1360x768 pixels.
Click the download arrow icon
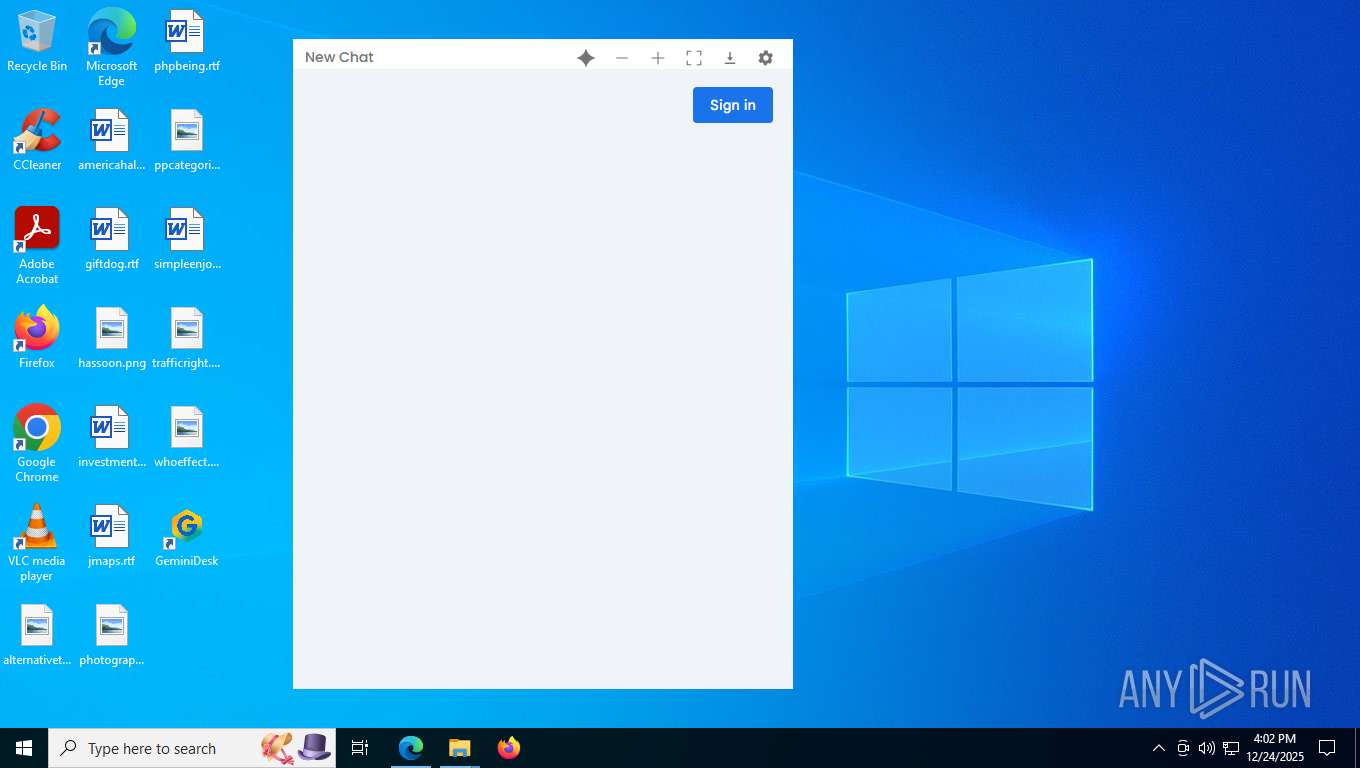[730, 58]
